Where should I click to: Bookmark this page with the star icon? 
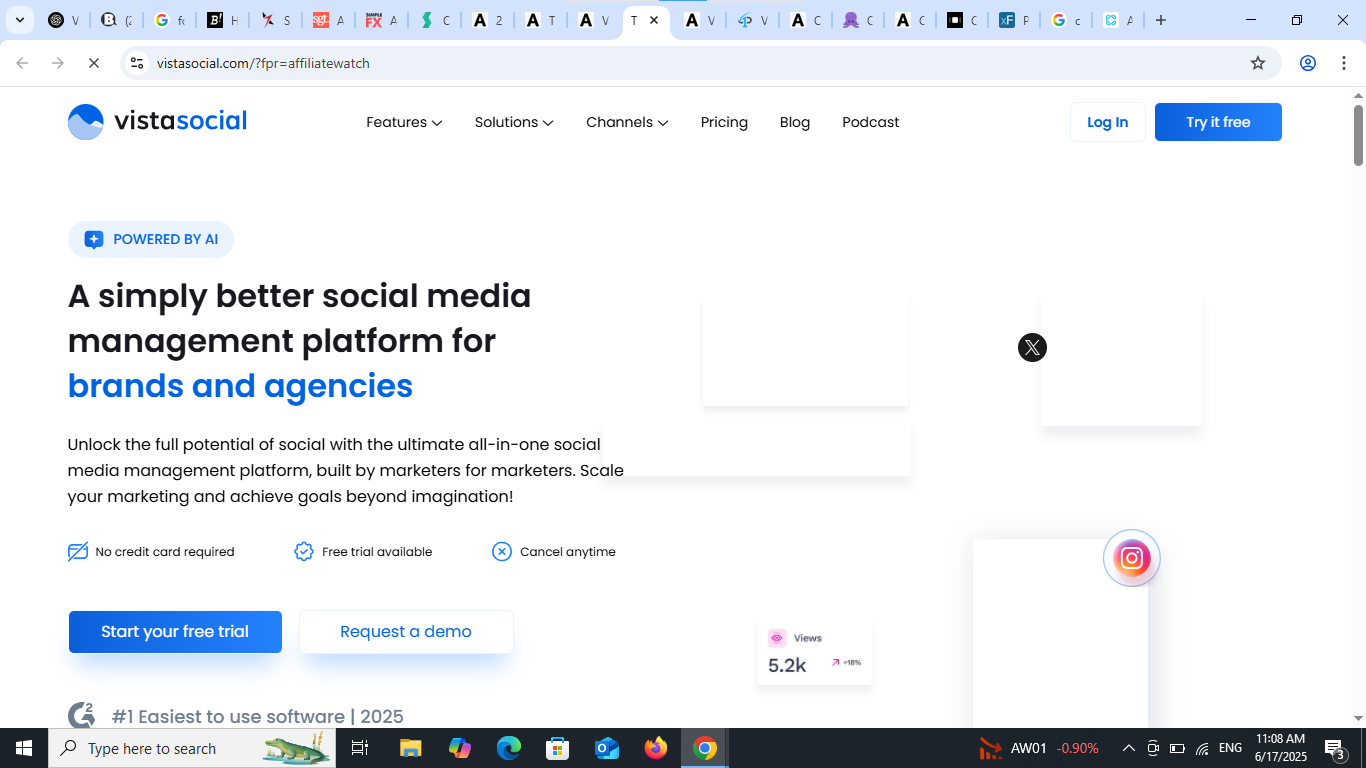(1258, 63)
